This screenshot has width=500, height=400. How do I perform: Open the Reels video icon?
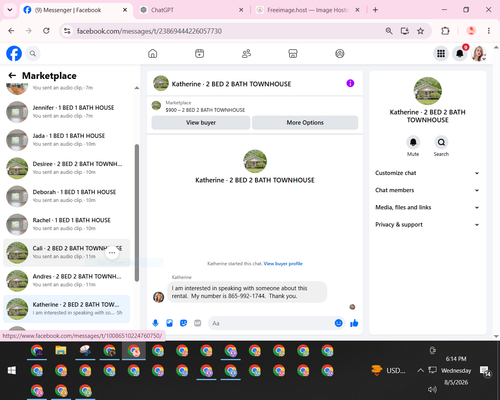pos(199,53)
